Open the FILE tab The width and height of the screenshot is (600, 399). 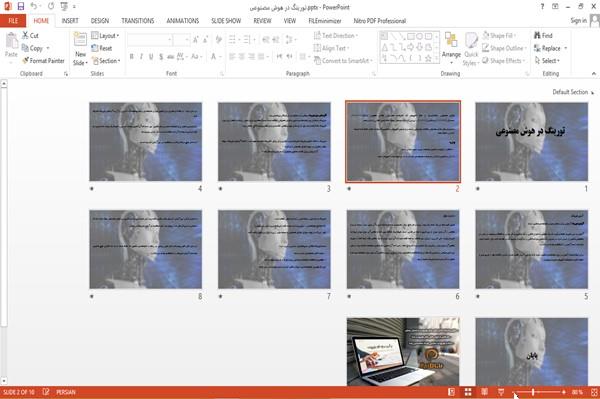13,21
